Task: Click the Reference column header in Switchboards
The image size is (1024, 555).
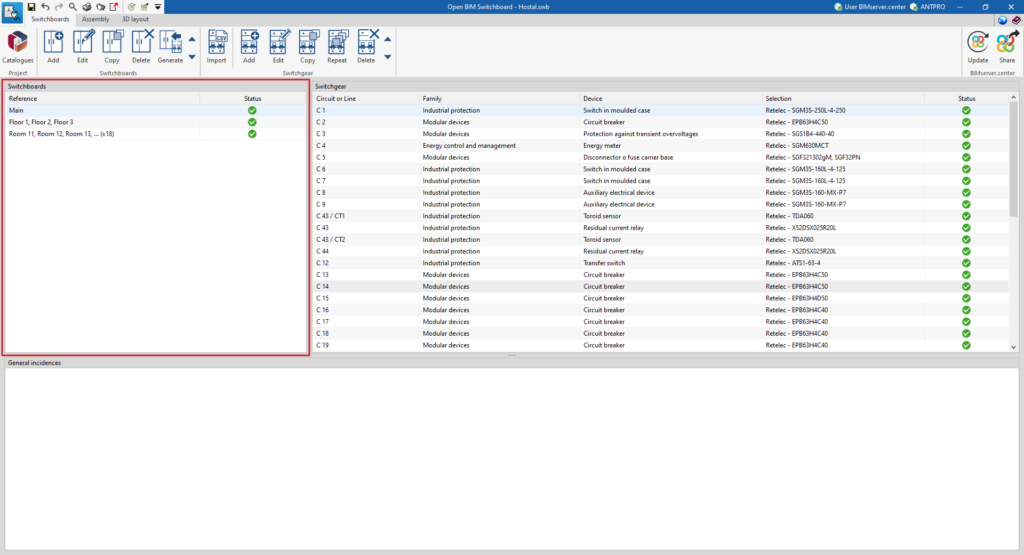Action: [x=103, y=99]
